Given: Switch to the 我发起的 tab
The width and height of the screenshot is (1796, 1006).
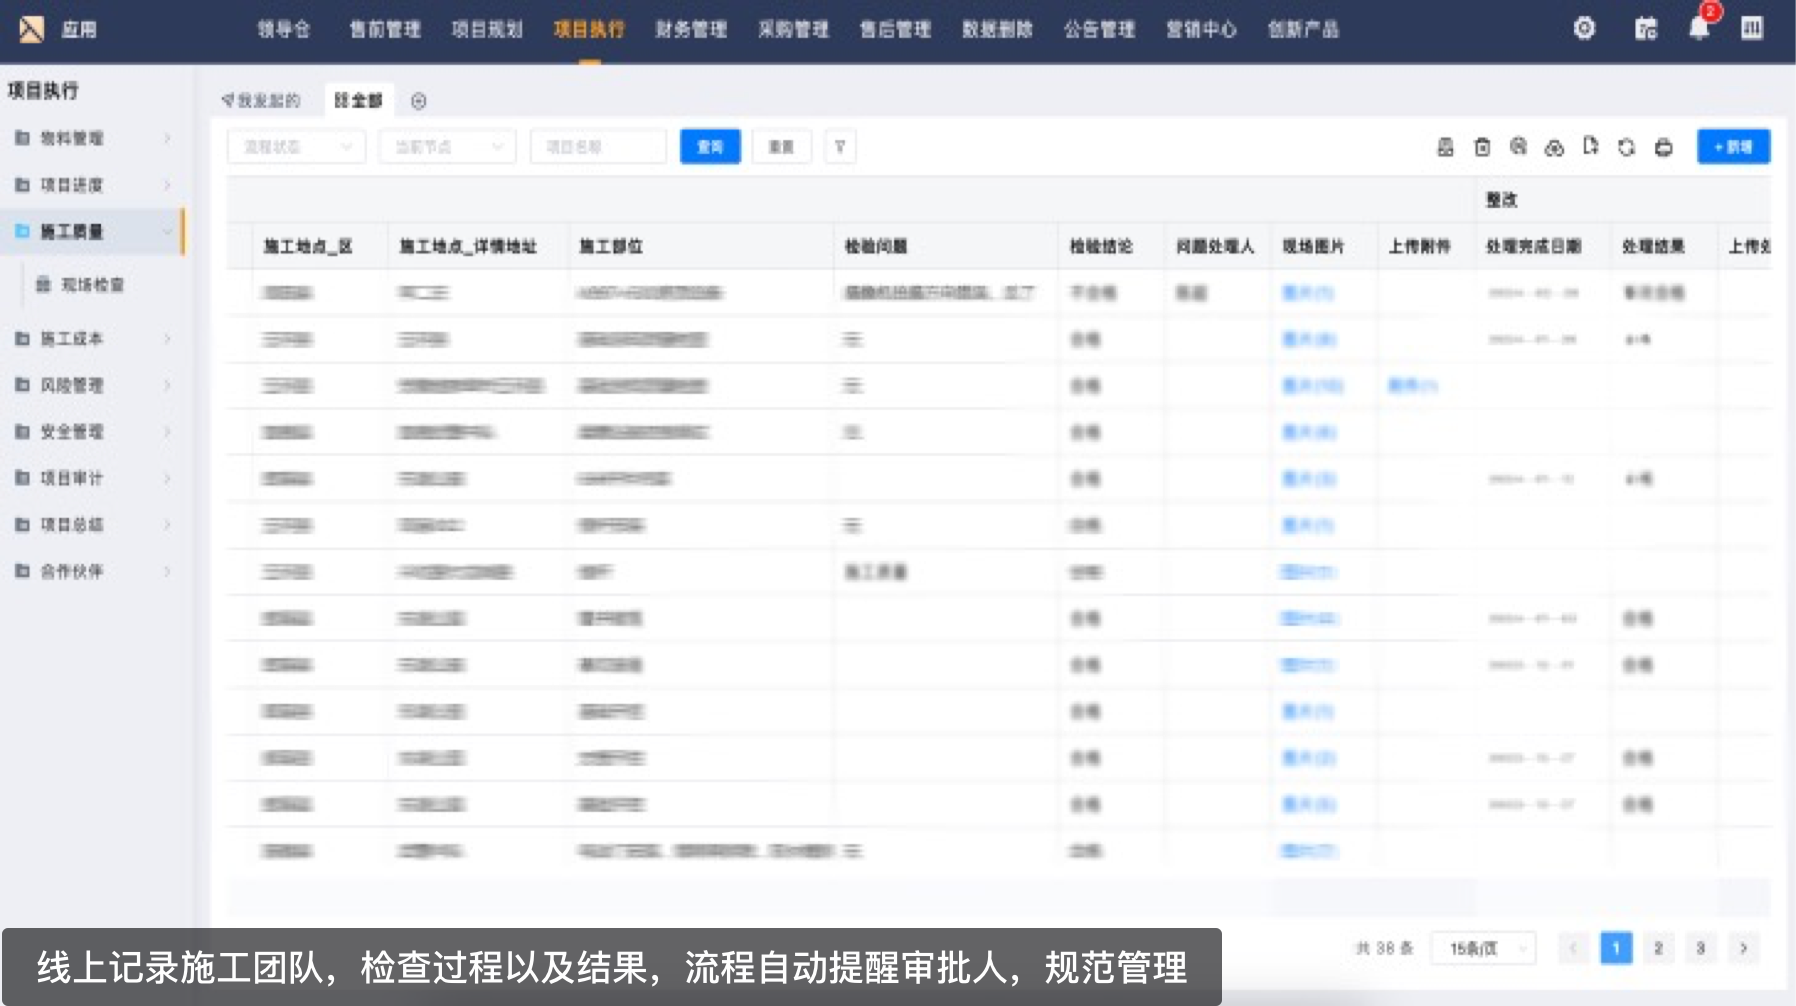Looking at the screenshot, I should click(262, 101).
